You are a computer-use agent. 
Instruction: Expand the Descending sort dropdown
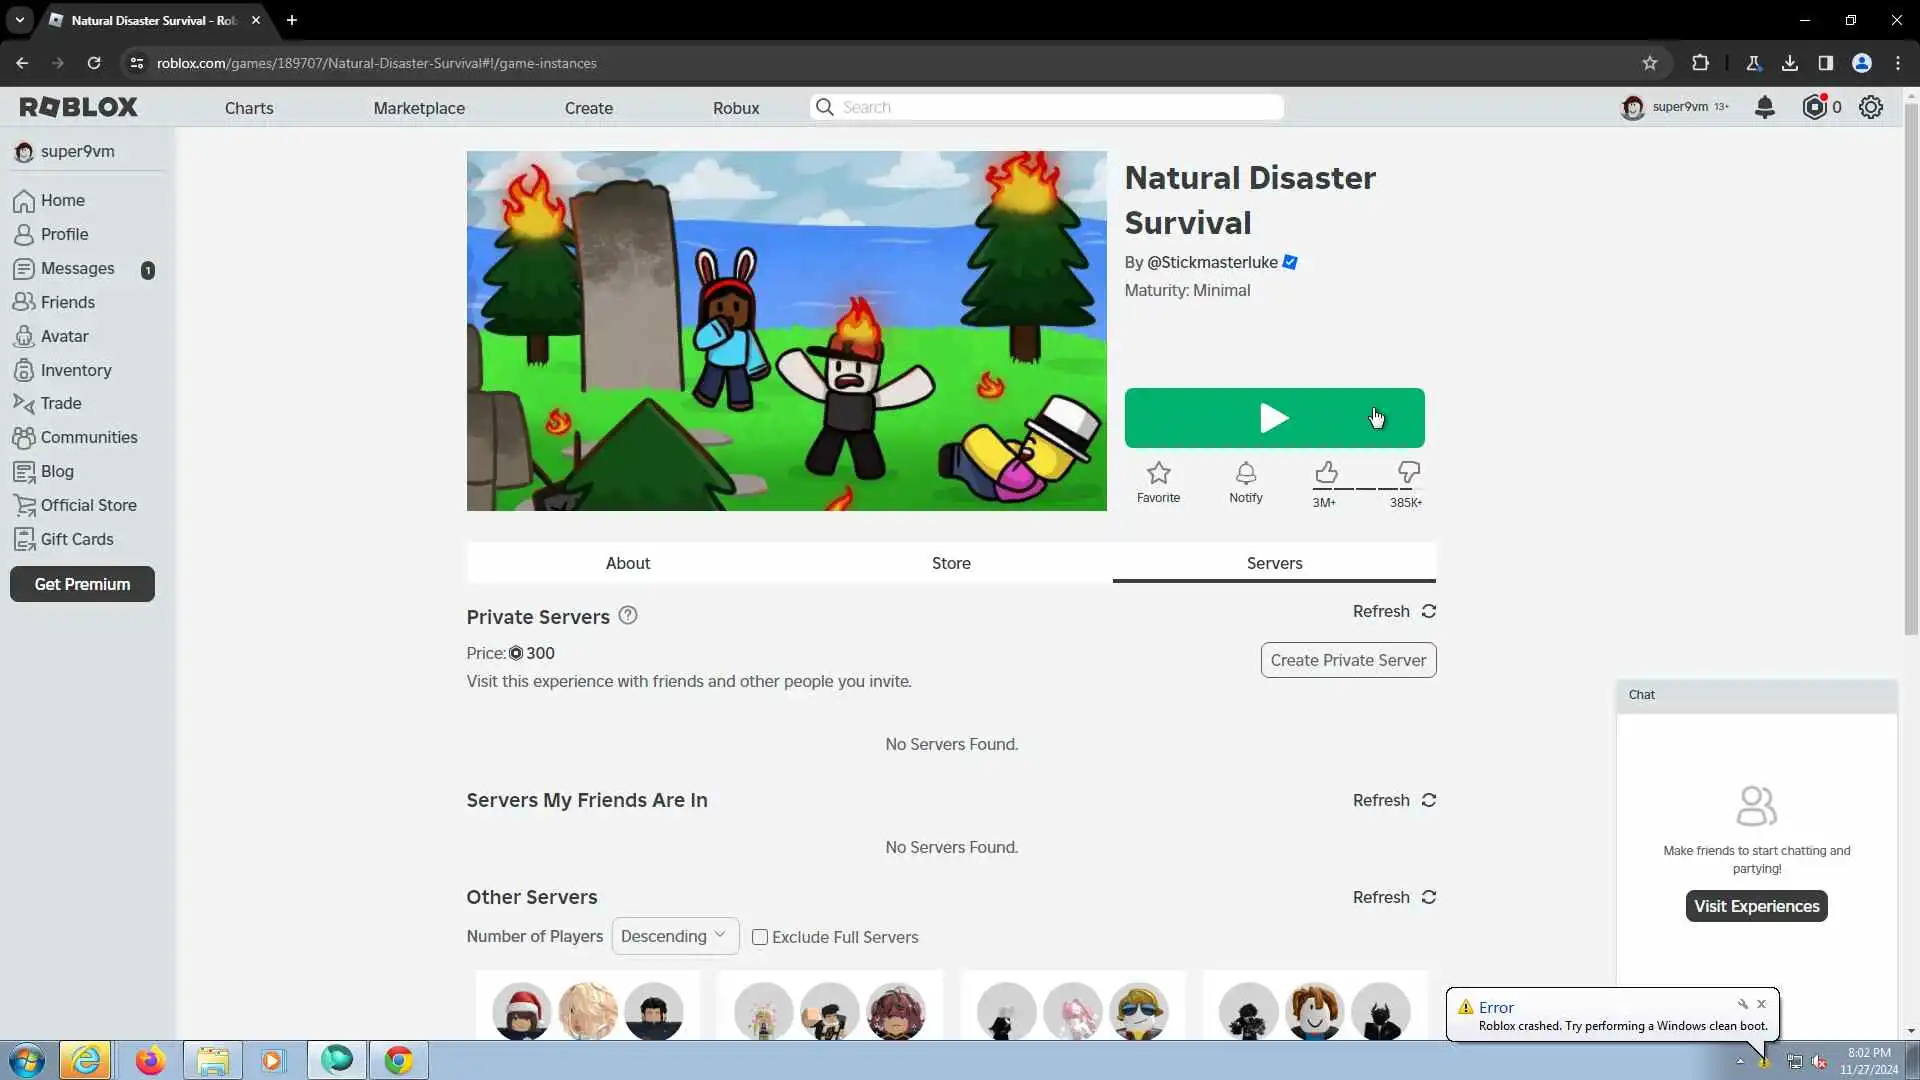click(674, 936)
